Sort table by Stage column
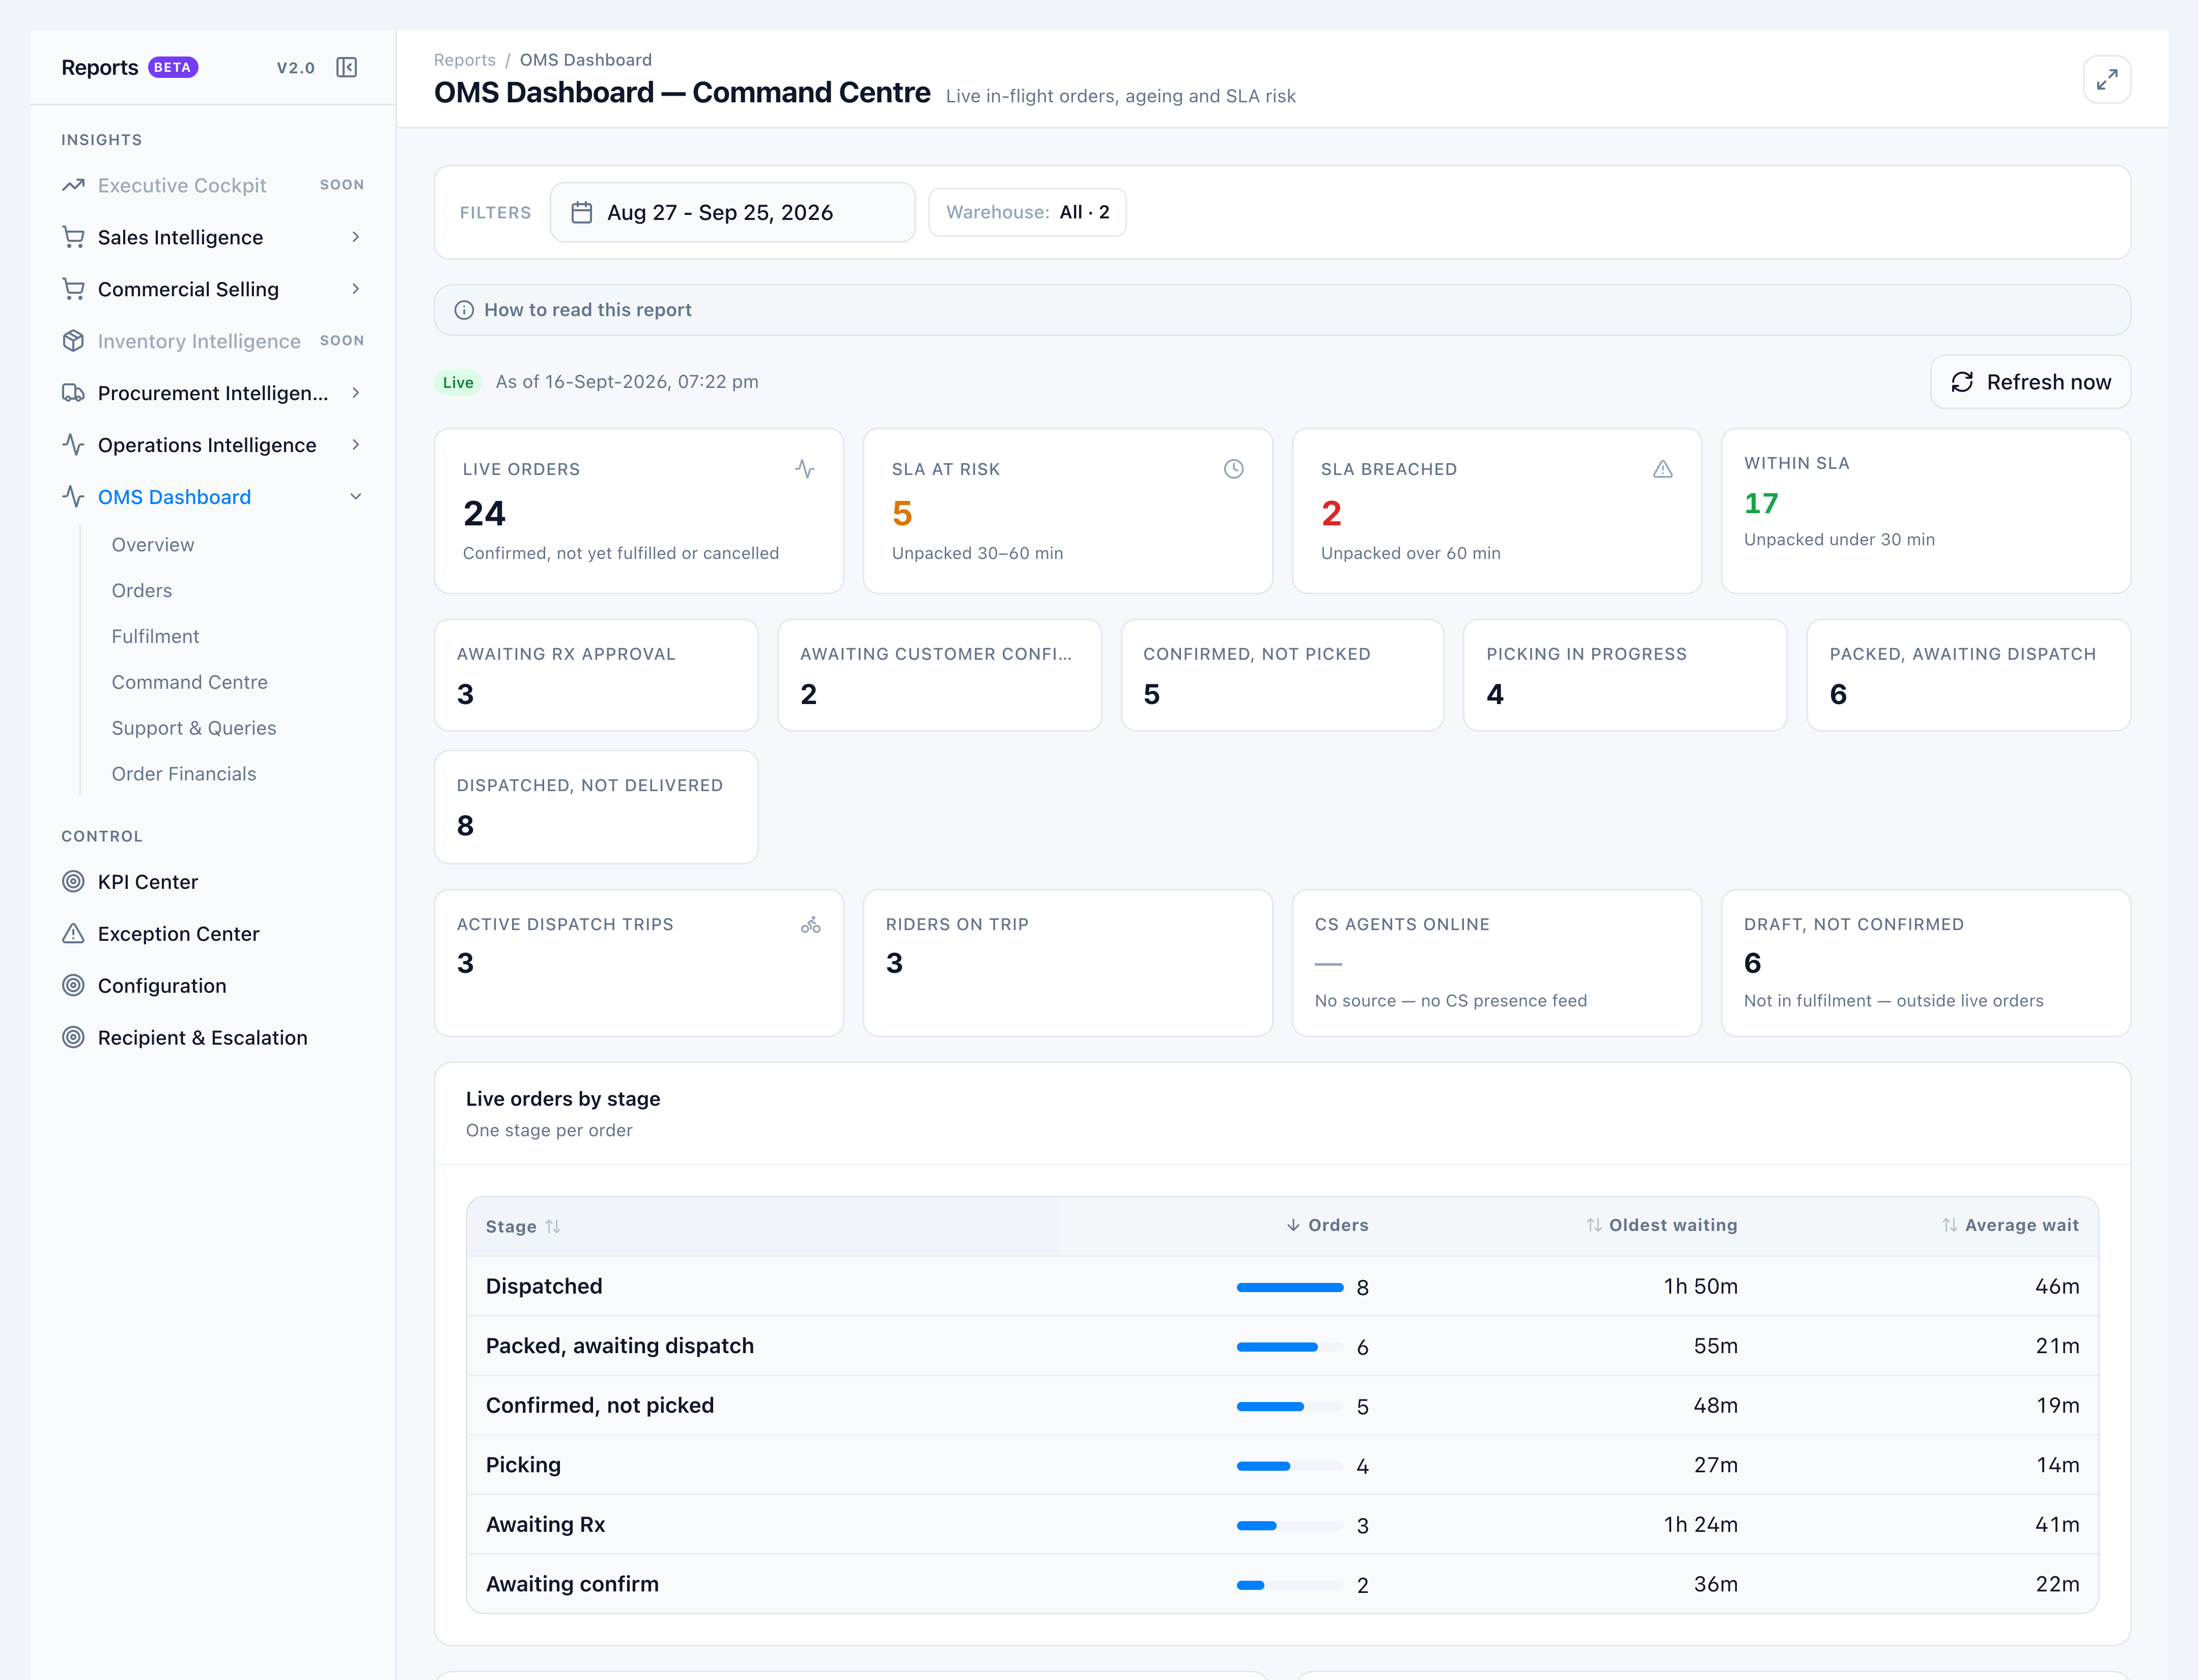 coord(522,1226)
